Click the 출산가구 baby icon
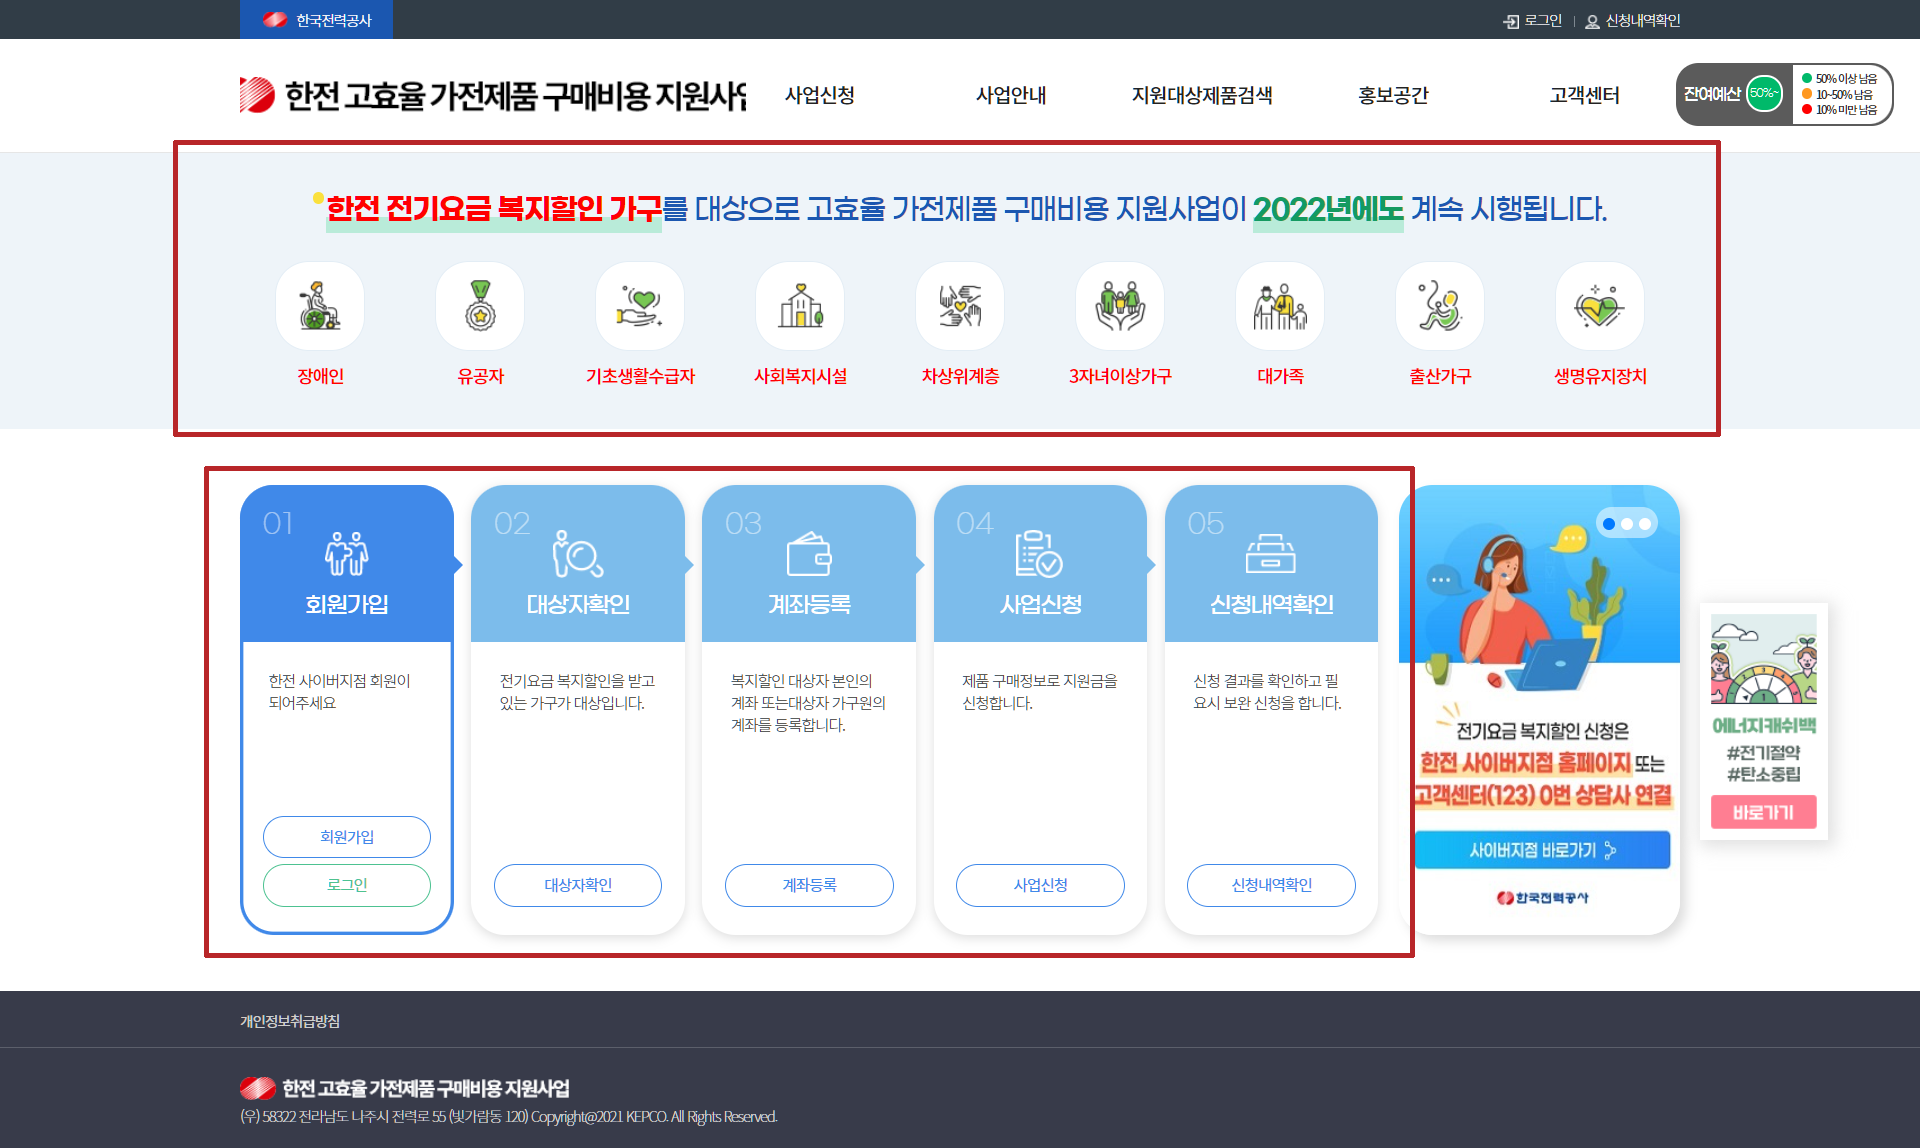 (x=1440, y=306)
